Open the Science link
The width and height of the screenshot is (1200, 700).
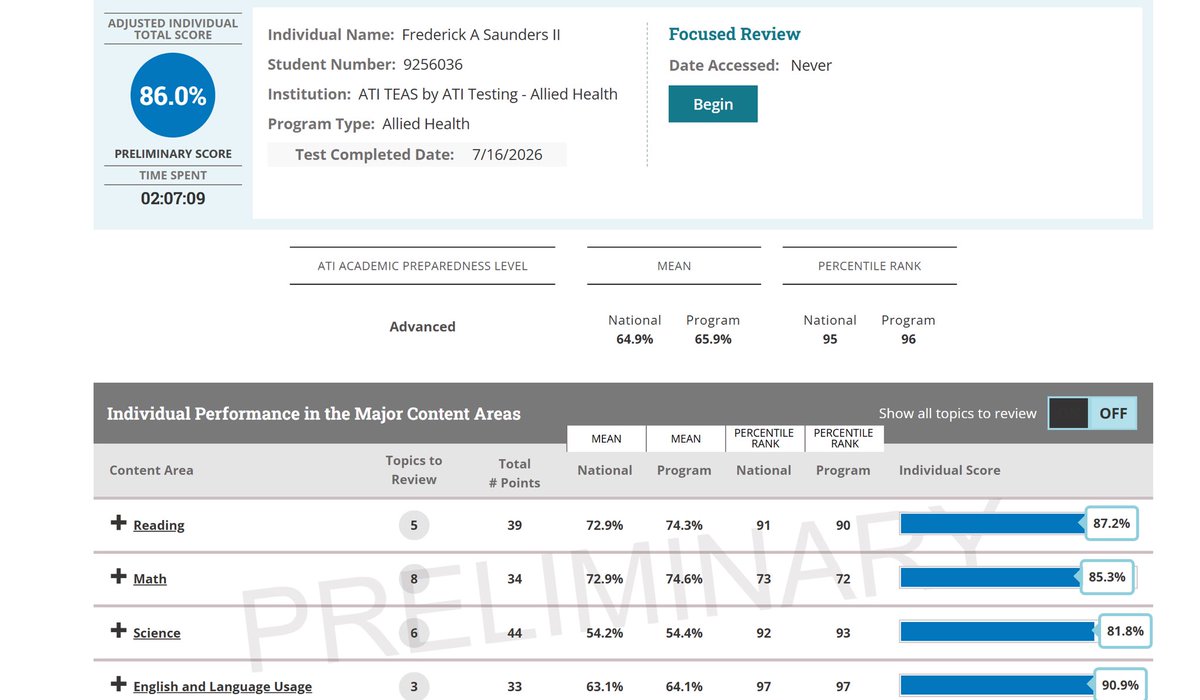(x=157, y=633)
